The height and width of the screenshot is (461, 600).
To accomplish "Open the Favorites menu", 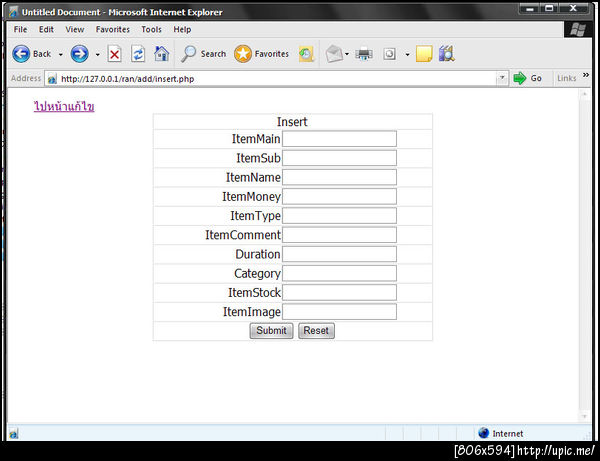I will coord(112,29).
